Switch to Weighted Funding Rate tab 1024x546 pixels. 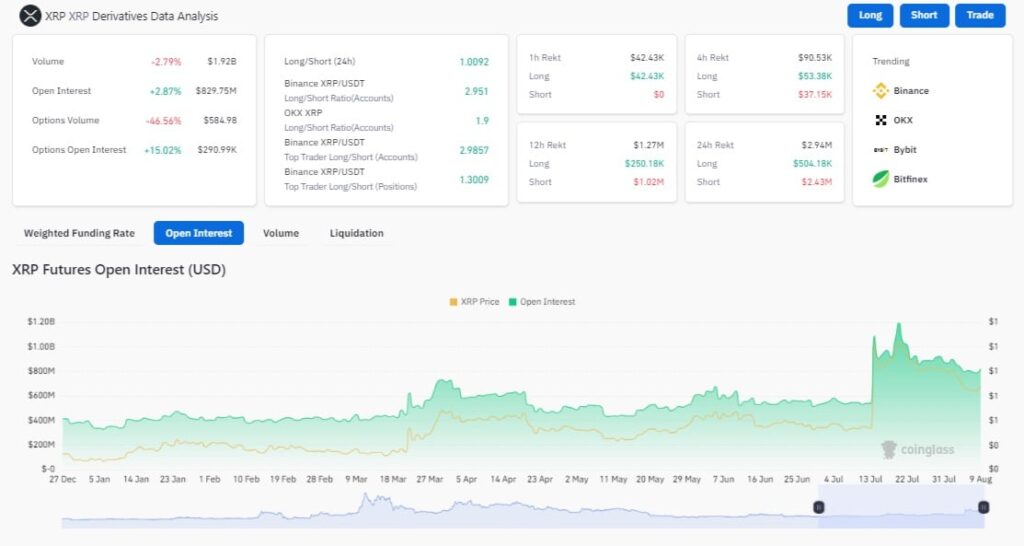79,233
